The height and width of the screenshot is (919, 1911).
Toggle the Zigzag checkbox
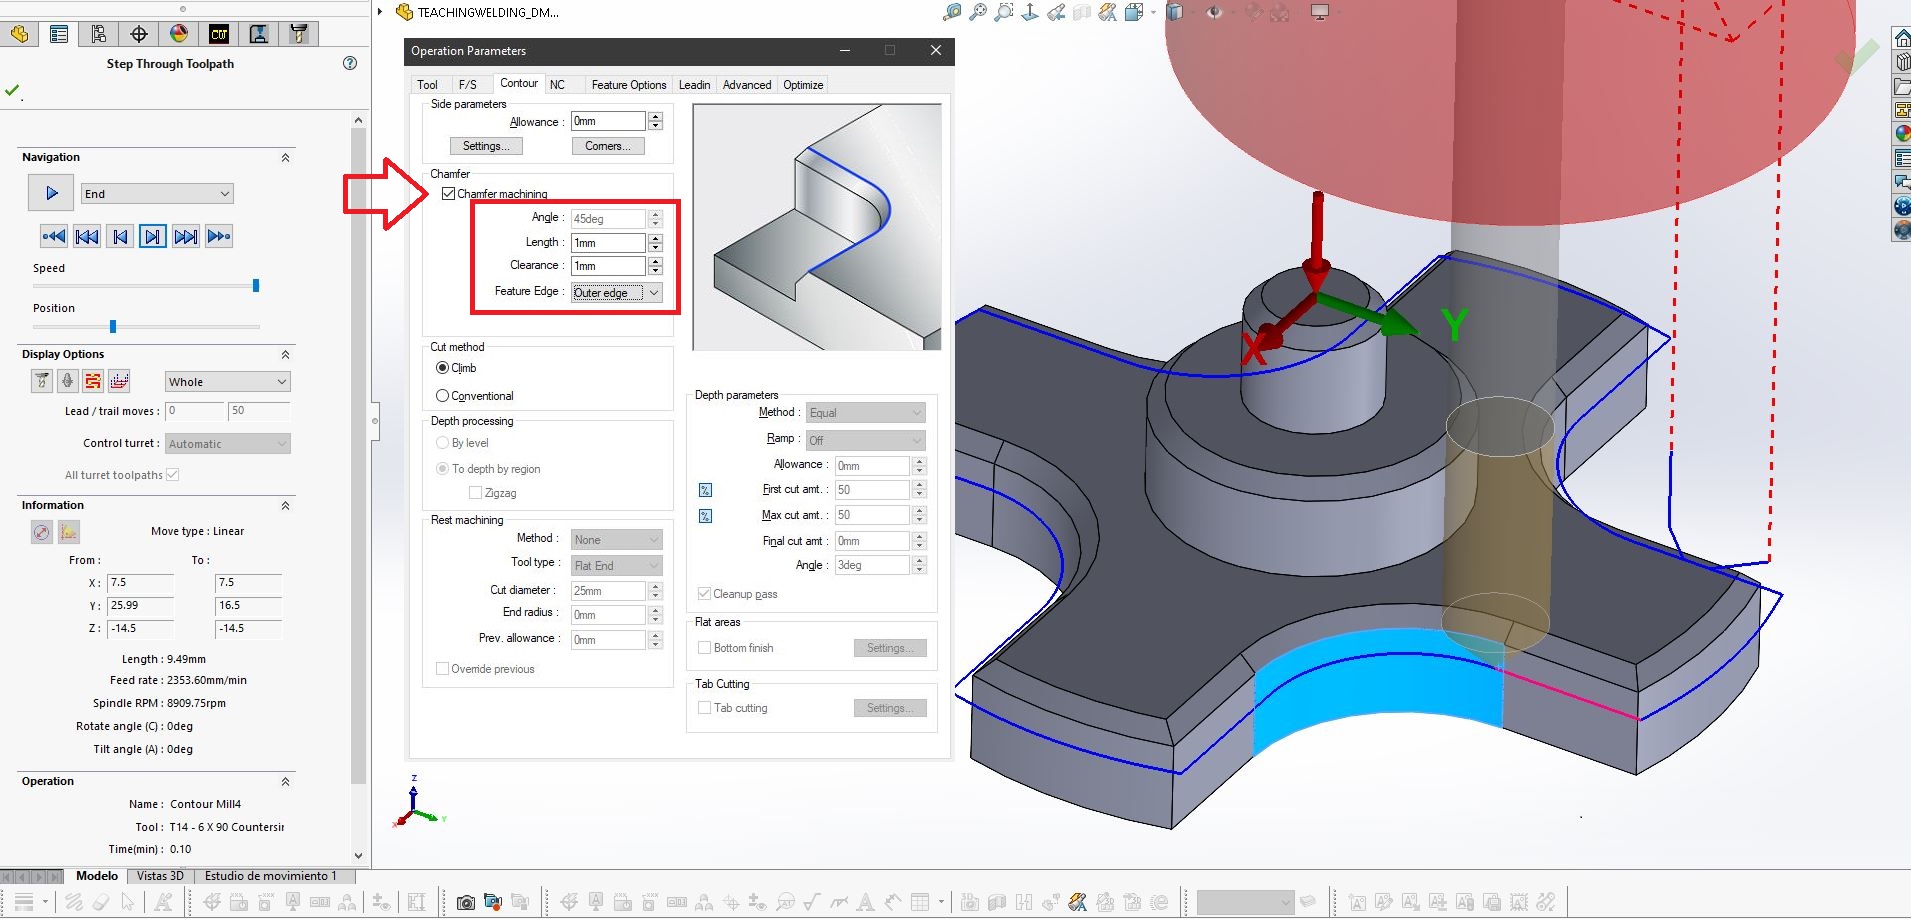point(475,493)
